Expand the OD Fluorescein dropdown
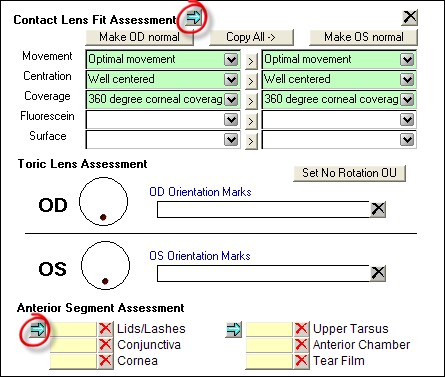Viewport: 445px width, 377px height. click(x=231, y=120)
